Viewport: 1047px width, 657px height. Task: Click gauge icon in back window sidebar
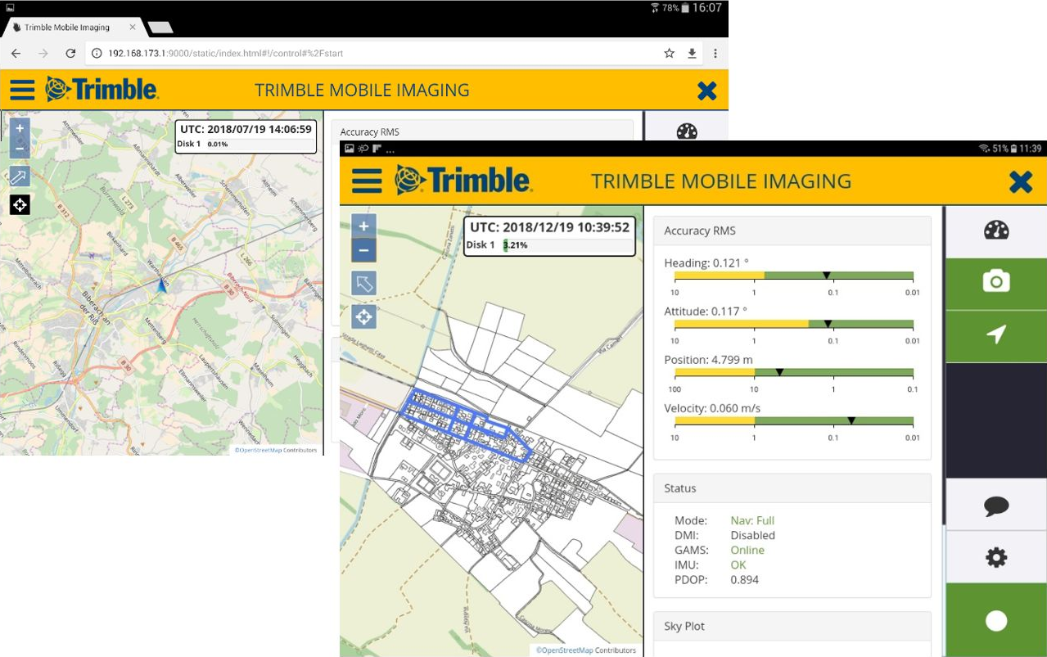click(686, 130)
